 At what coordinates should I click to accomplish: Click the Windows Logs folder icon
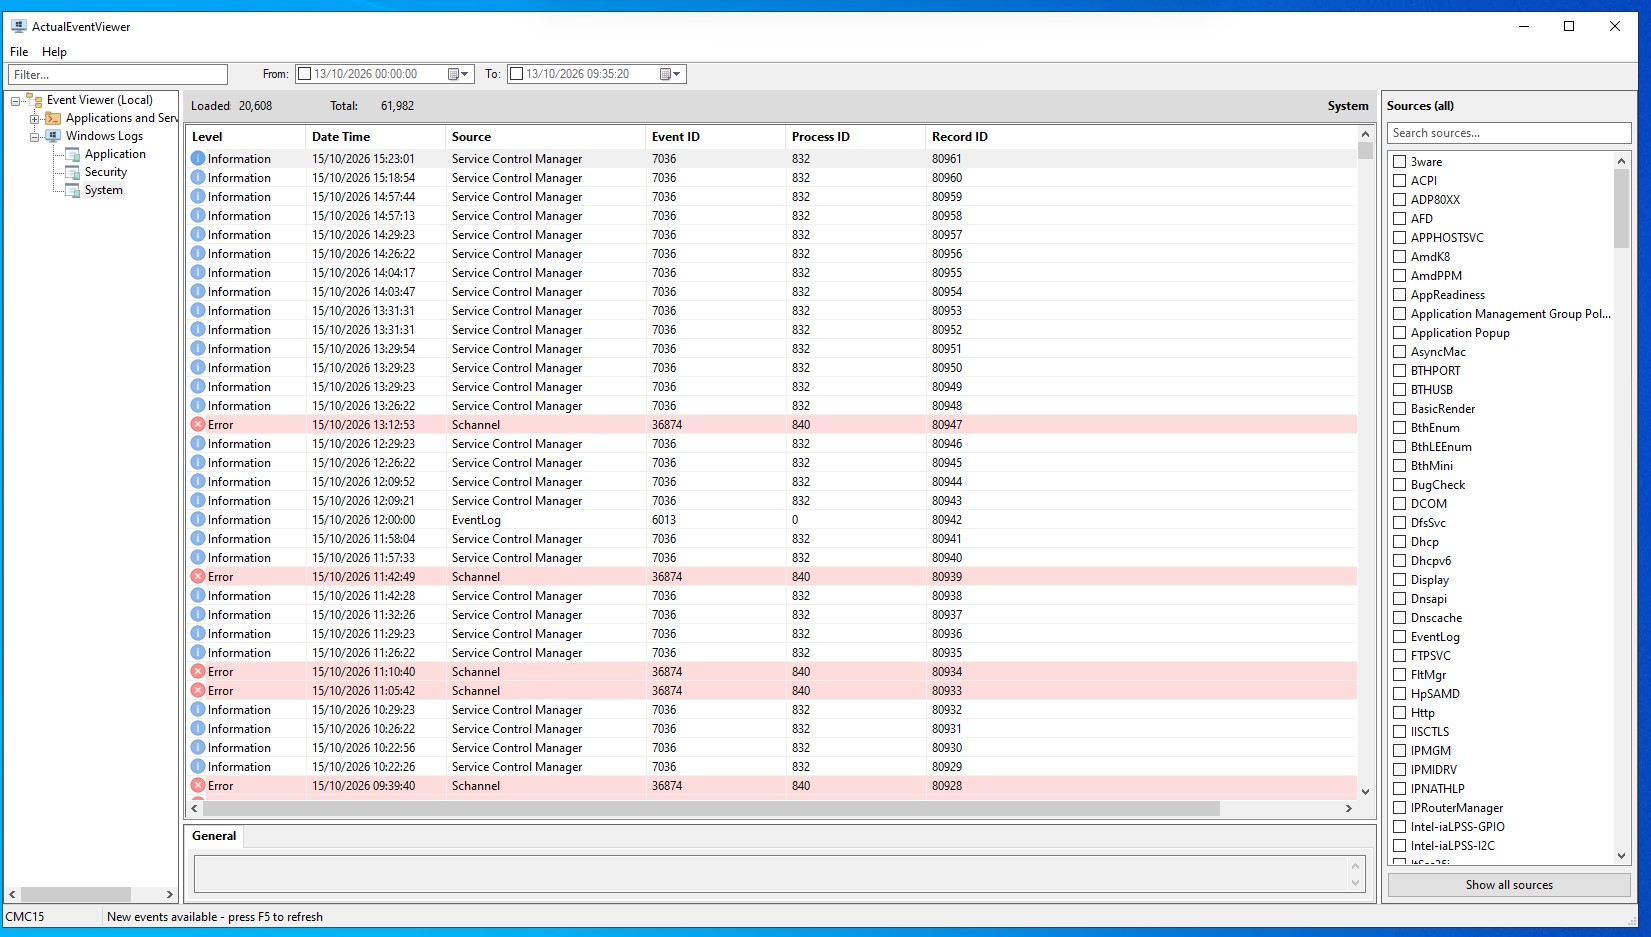[53, 136]
